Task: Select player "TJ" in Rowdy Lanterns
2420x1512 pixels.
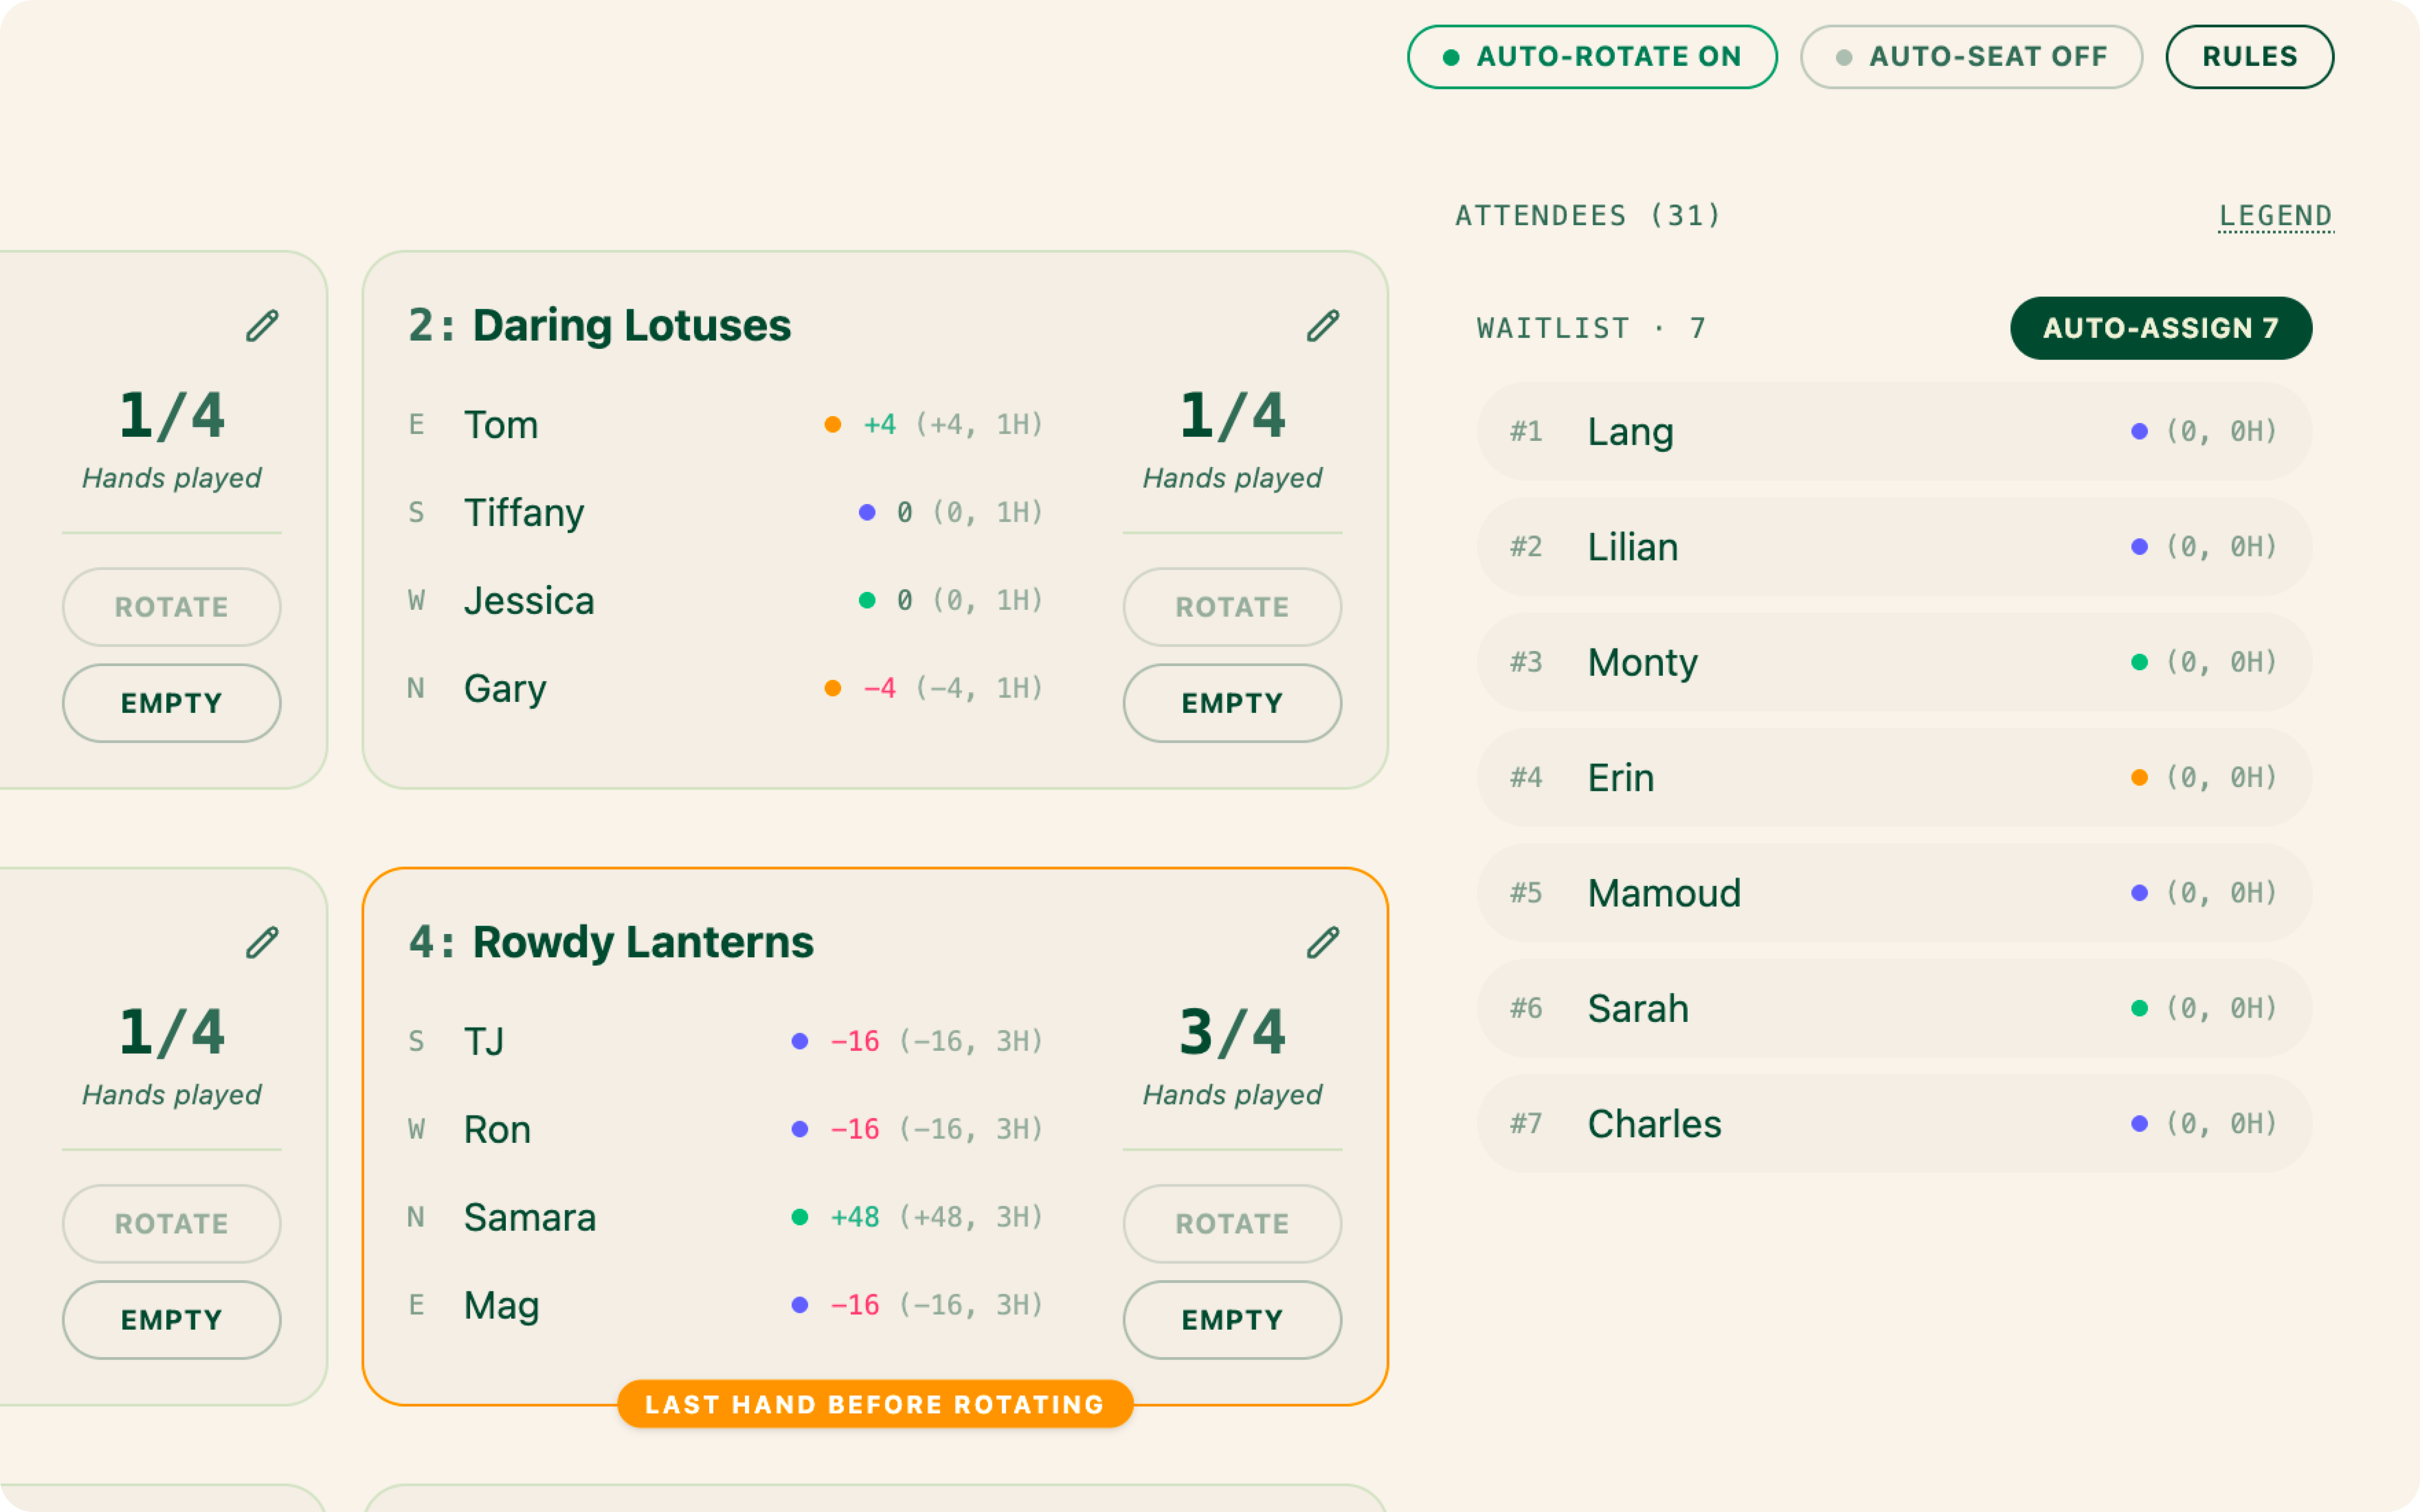Action: [x=484, y=1042]
